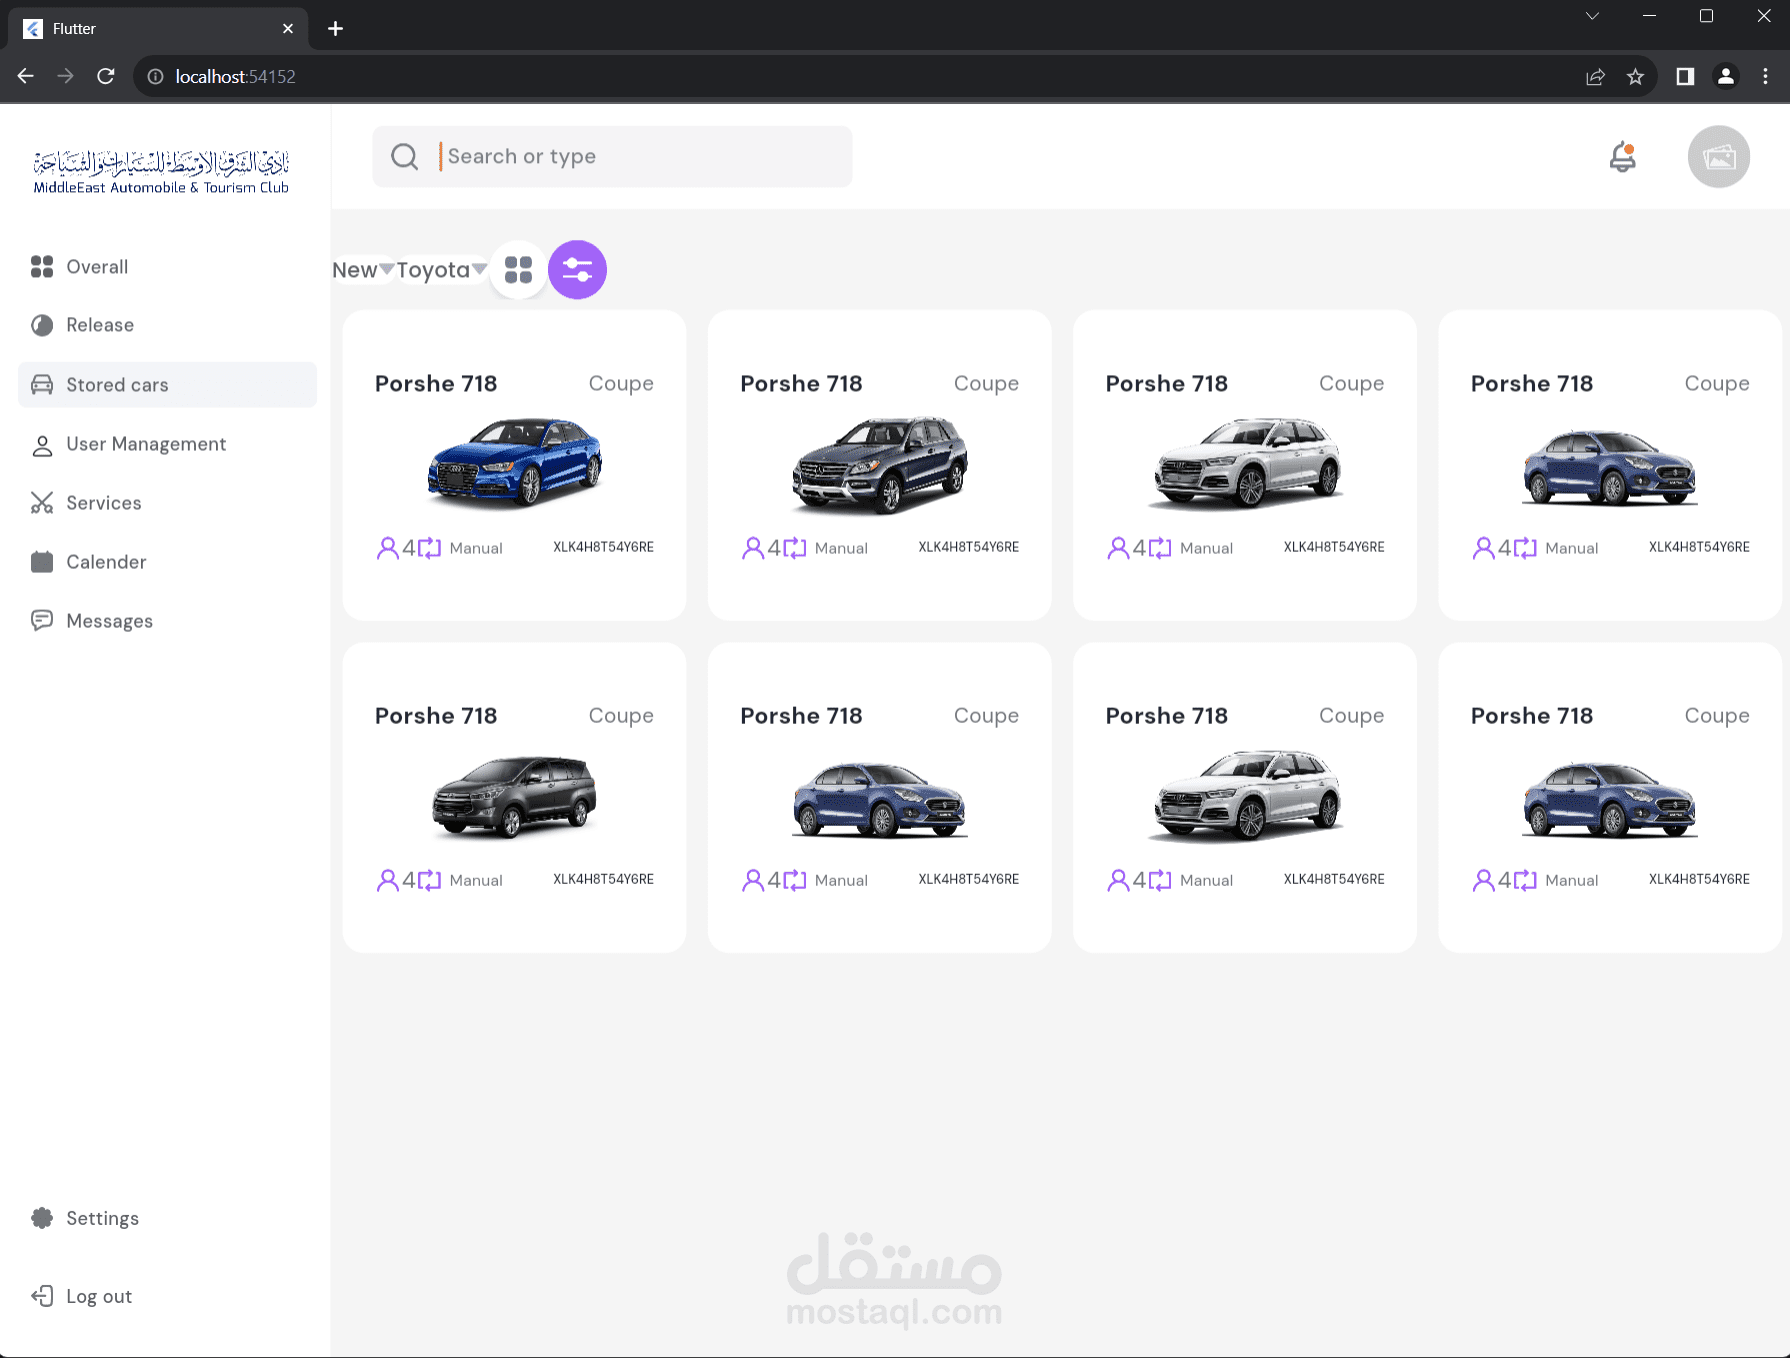Click XLK4H8T54Y6RE code on the blue Audi sedan card
1790x1358 pixels.
[603, 547]
